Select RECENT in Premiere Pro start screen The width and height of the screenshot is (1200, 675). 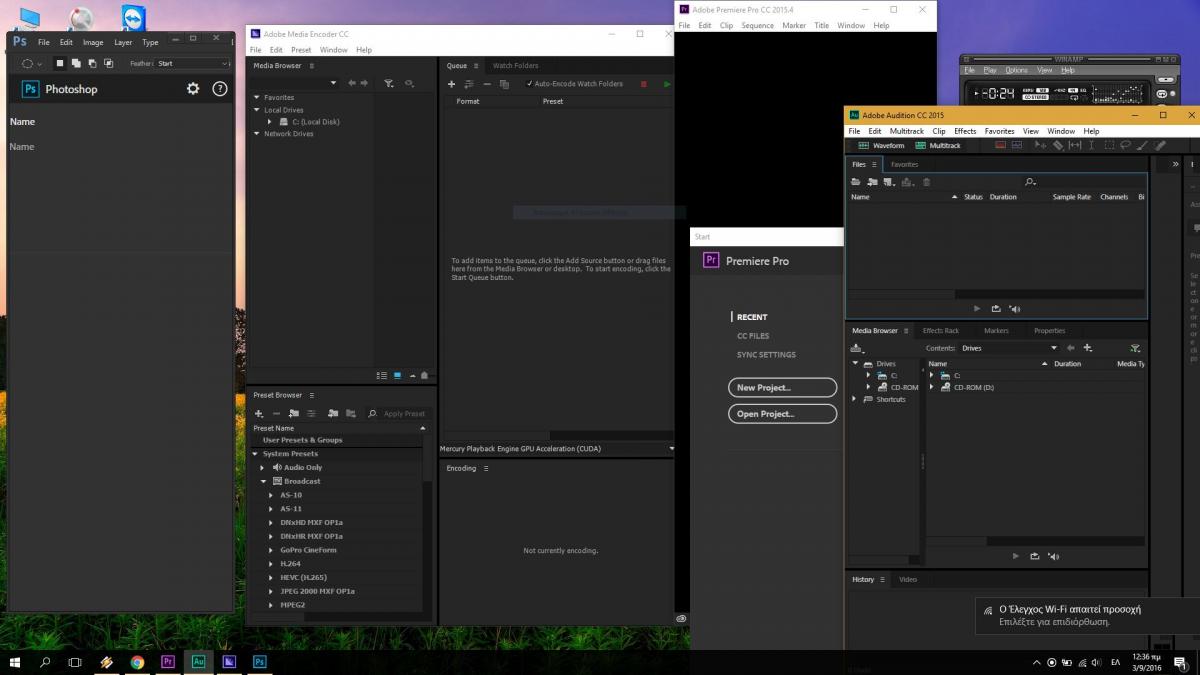(752, 317)
